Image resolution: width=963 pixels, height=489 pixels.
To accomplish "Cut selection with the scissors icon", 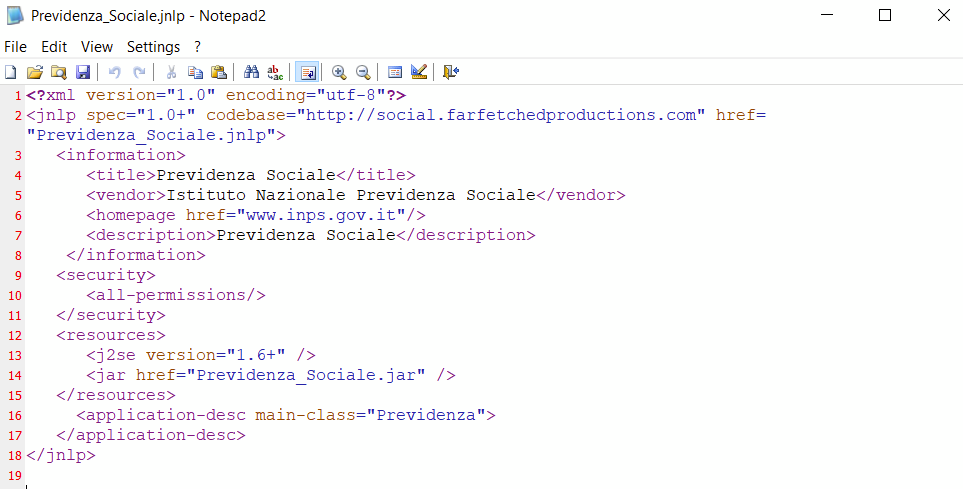I will point(171,72).
